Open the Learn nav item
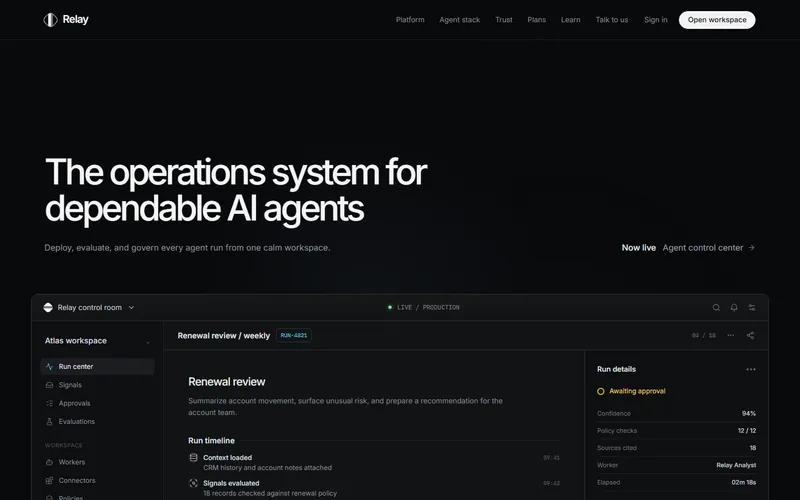 click(570, 20)
